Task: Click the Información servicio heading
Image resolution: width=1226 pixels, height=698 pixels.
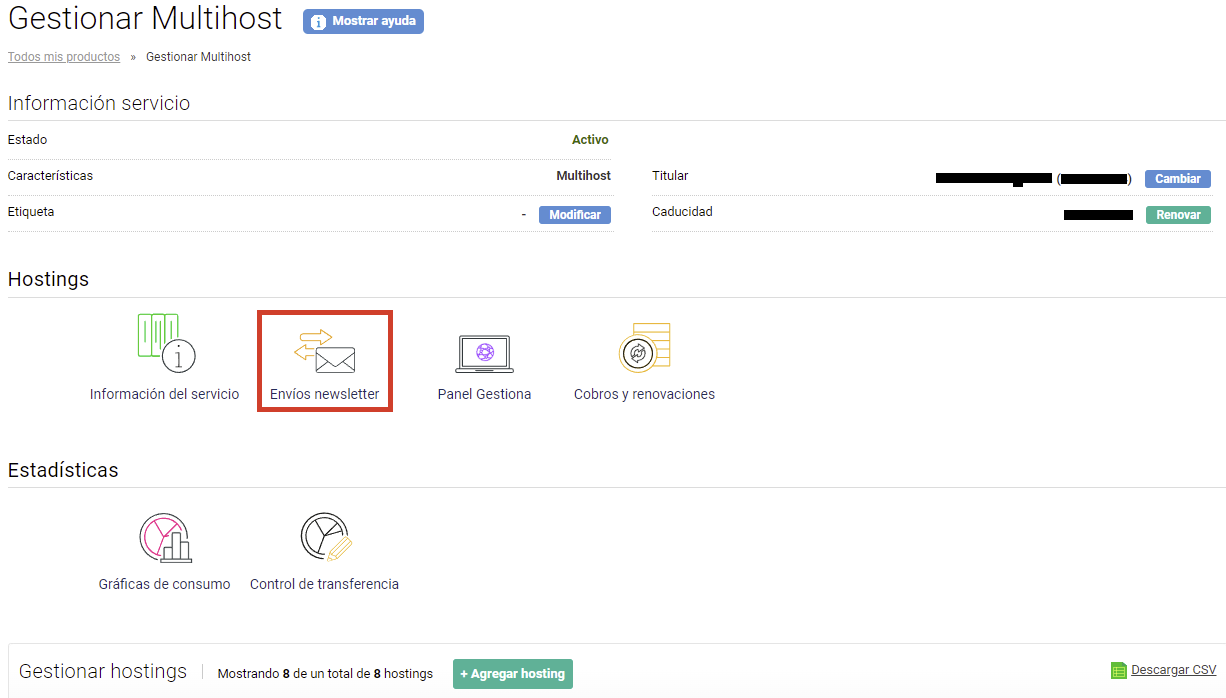Action: point(99,104)
